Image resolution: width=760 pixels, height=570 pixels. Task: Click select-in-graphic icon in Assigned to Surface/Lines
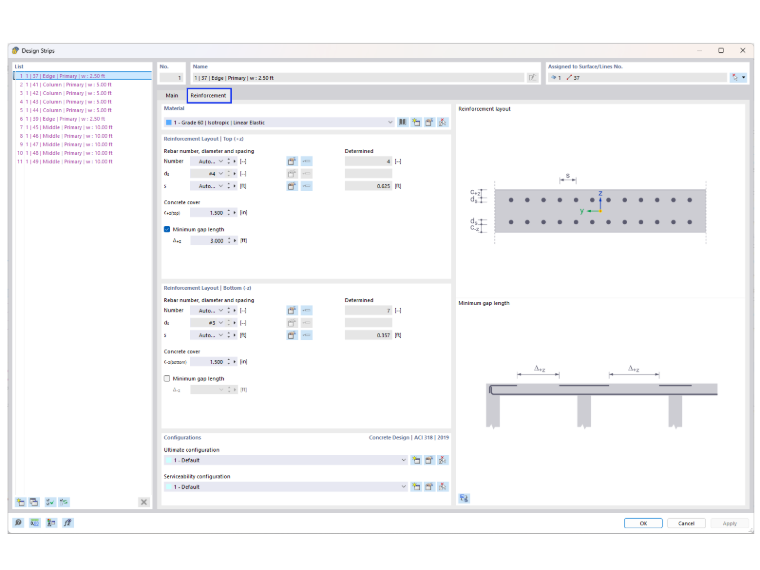point(735,78)
